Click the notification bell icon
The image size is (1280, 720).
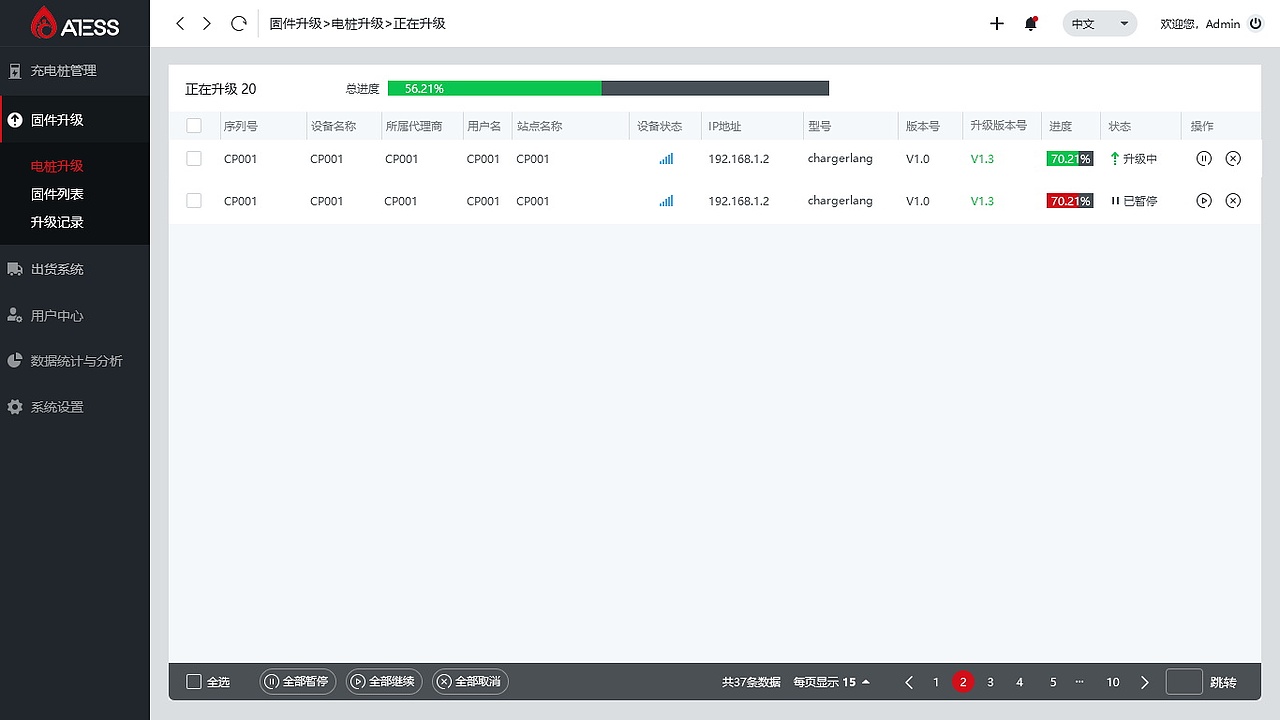(1031, 23)
